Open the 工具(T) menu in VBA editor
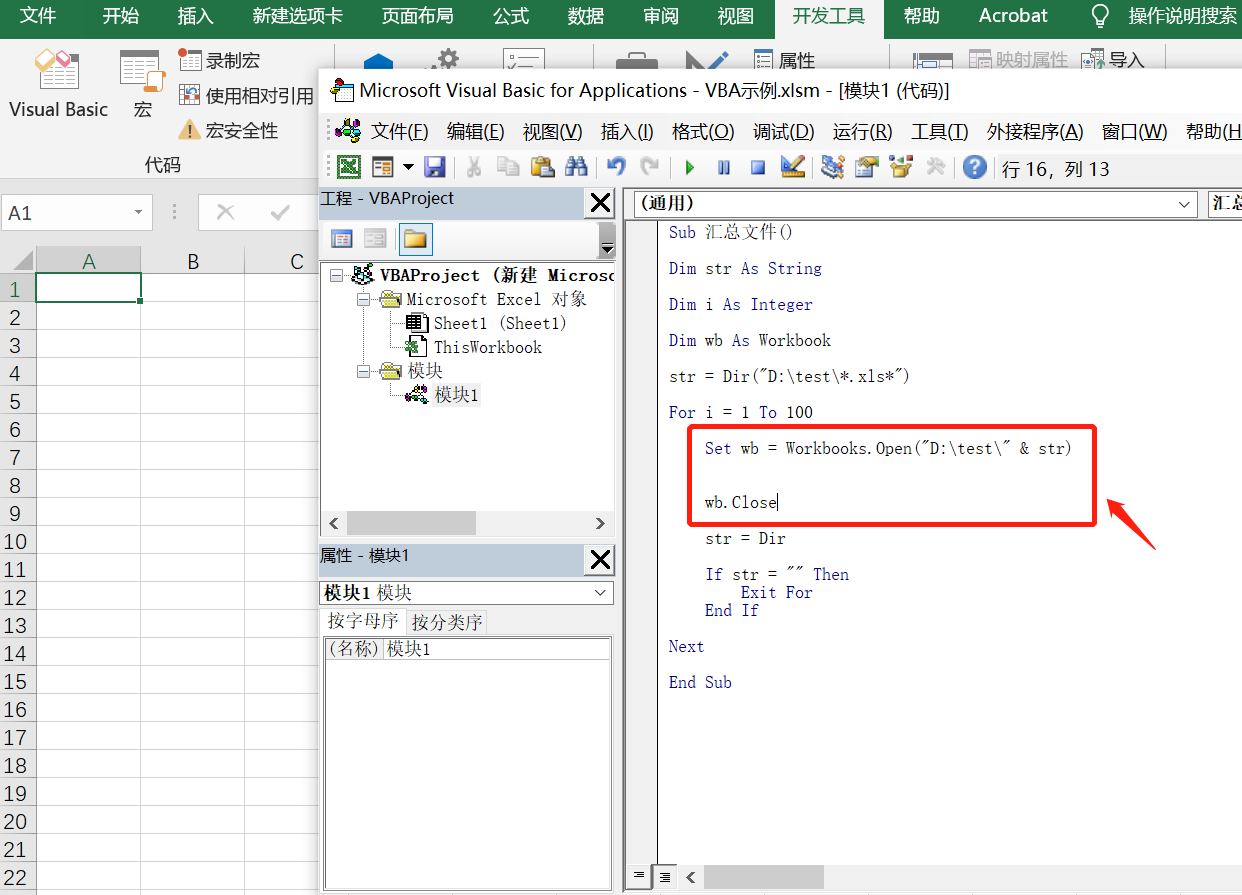The width and height of the screenshot is (1242, 895). pyautogui.click(x=939, y=131)
